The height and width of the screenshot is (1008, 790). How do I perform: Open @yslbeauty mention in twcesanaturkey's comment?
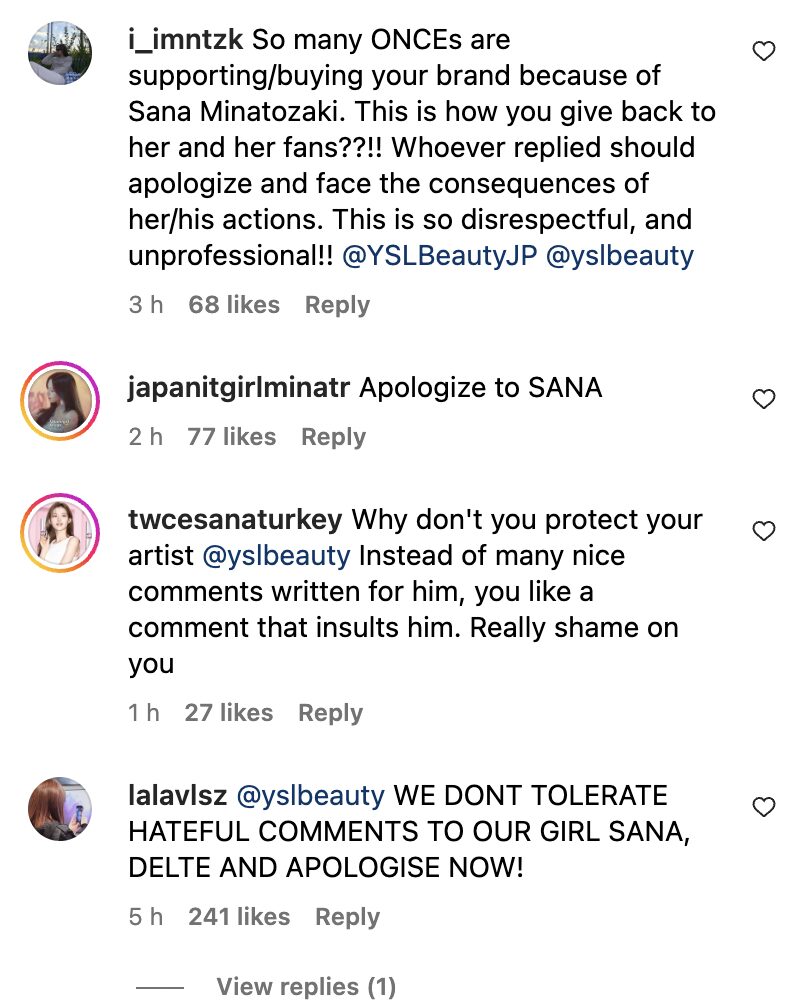(276, 556)
